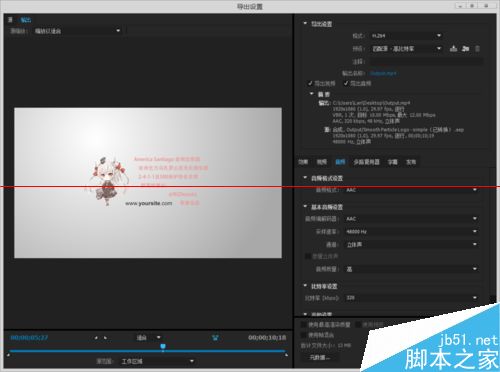Image resolution: width=500 pixels, height=372 pixels.
Task: Open the Sample Rate dropdown 48000 Hz
Action: tap(412, 231)
